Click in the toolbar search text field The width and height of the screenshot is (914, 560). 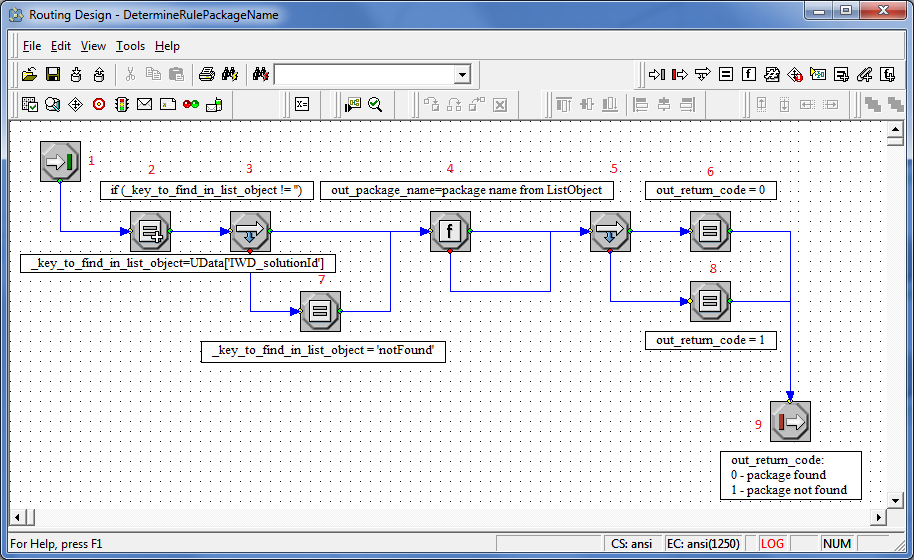pos(363,75)
